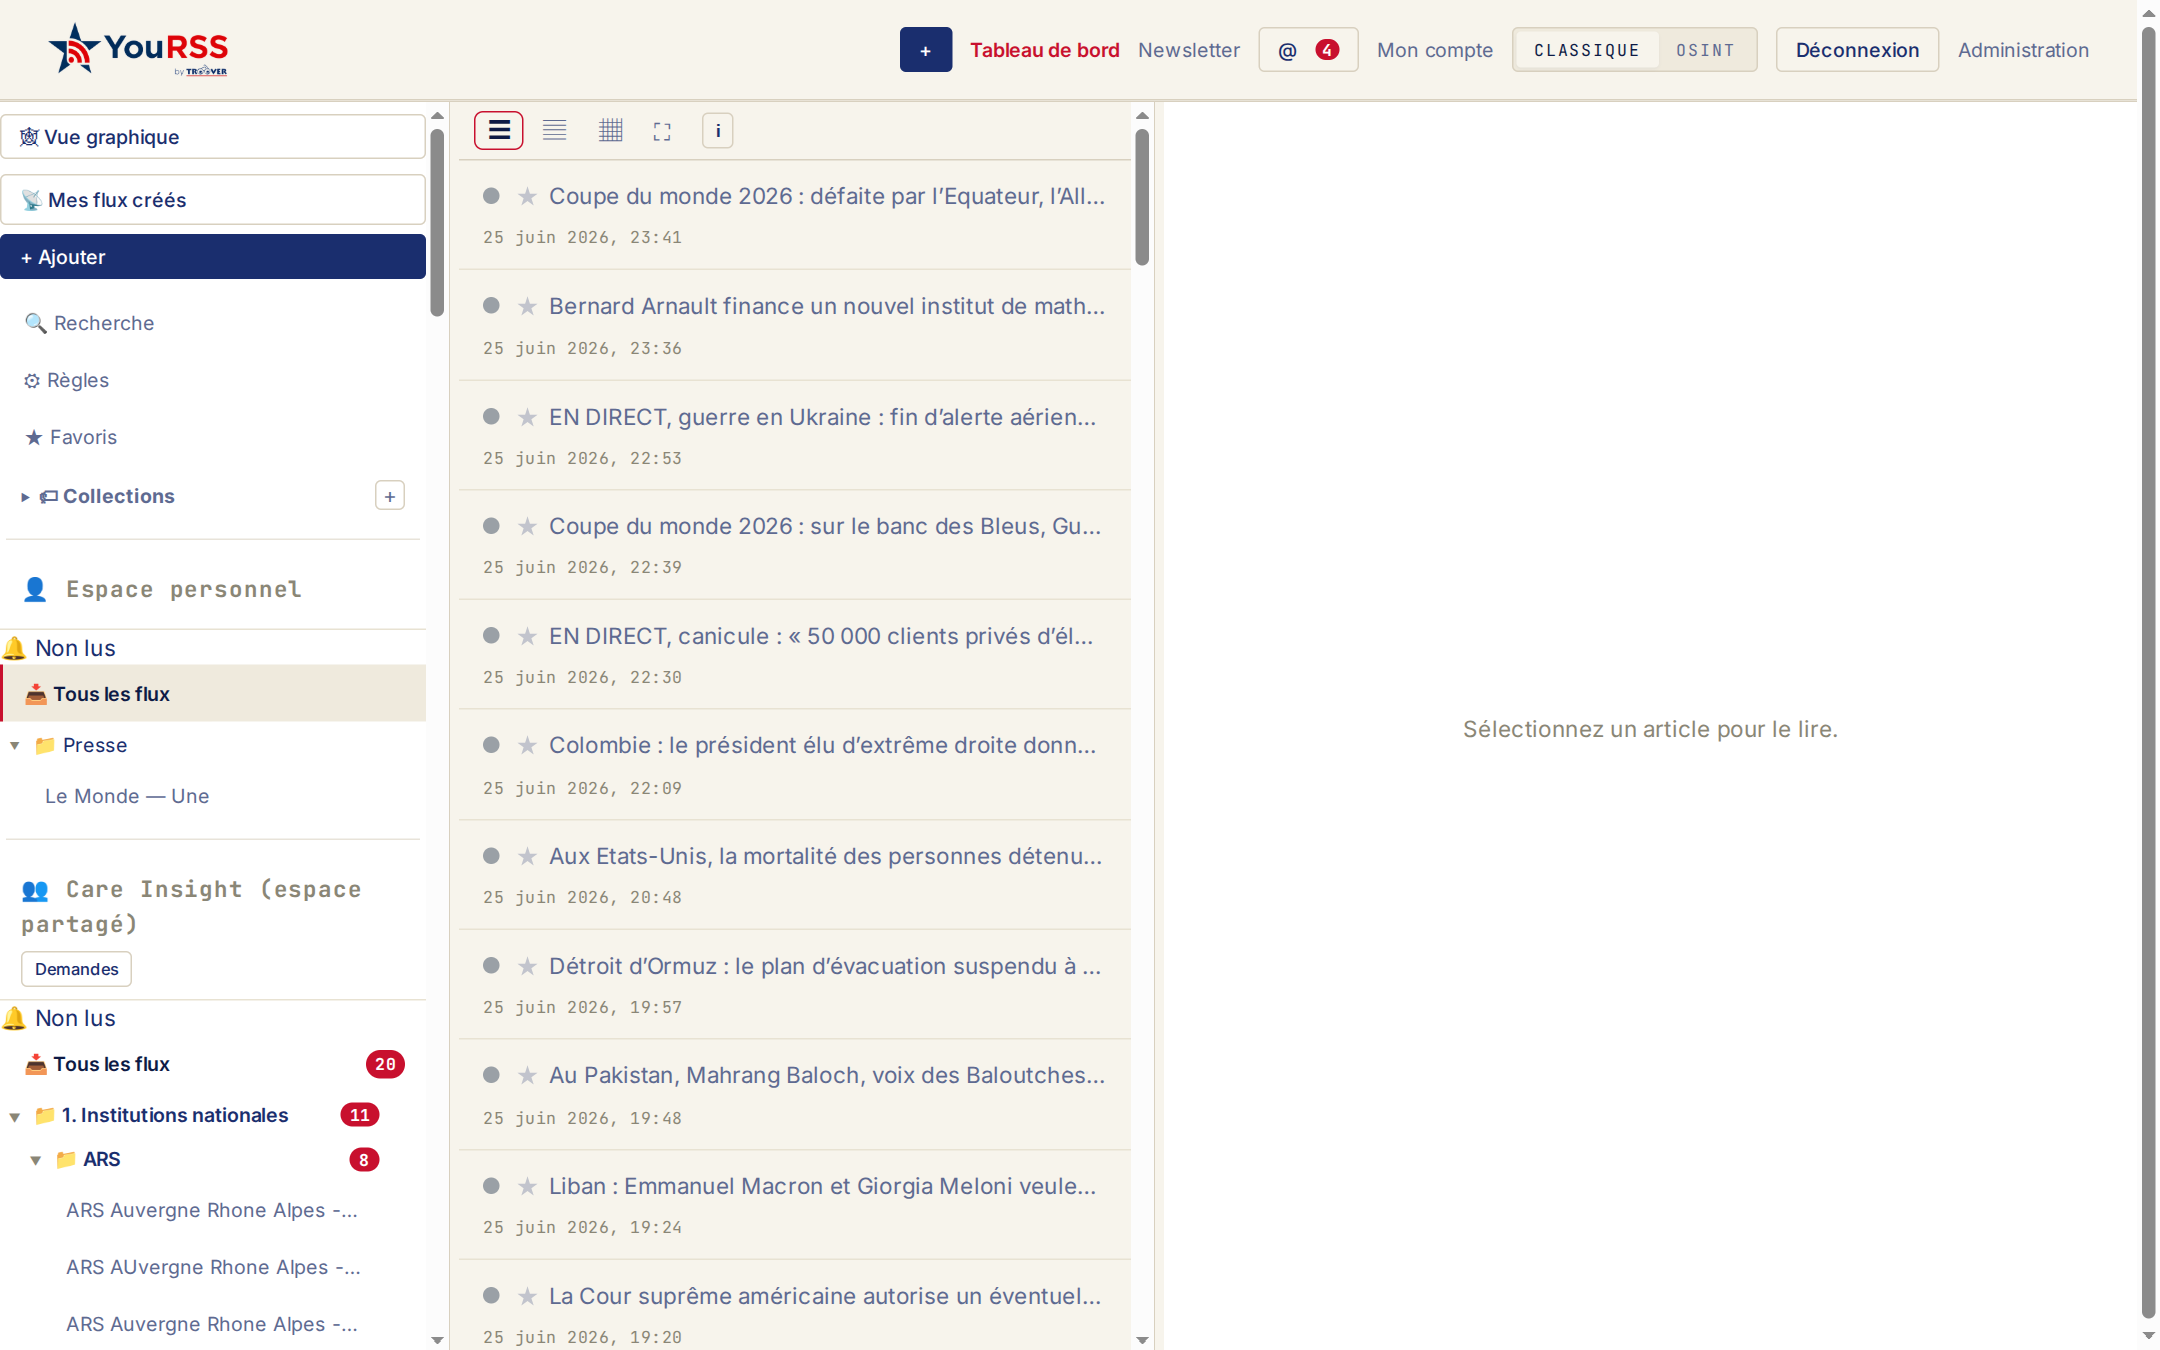Open Mes flux créés

pyautogui.click(x=213, y=200)
